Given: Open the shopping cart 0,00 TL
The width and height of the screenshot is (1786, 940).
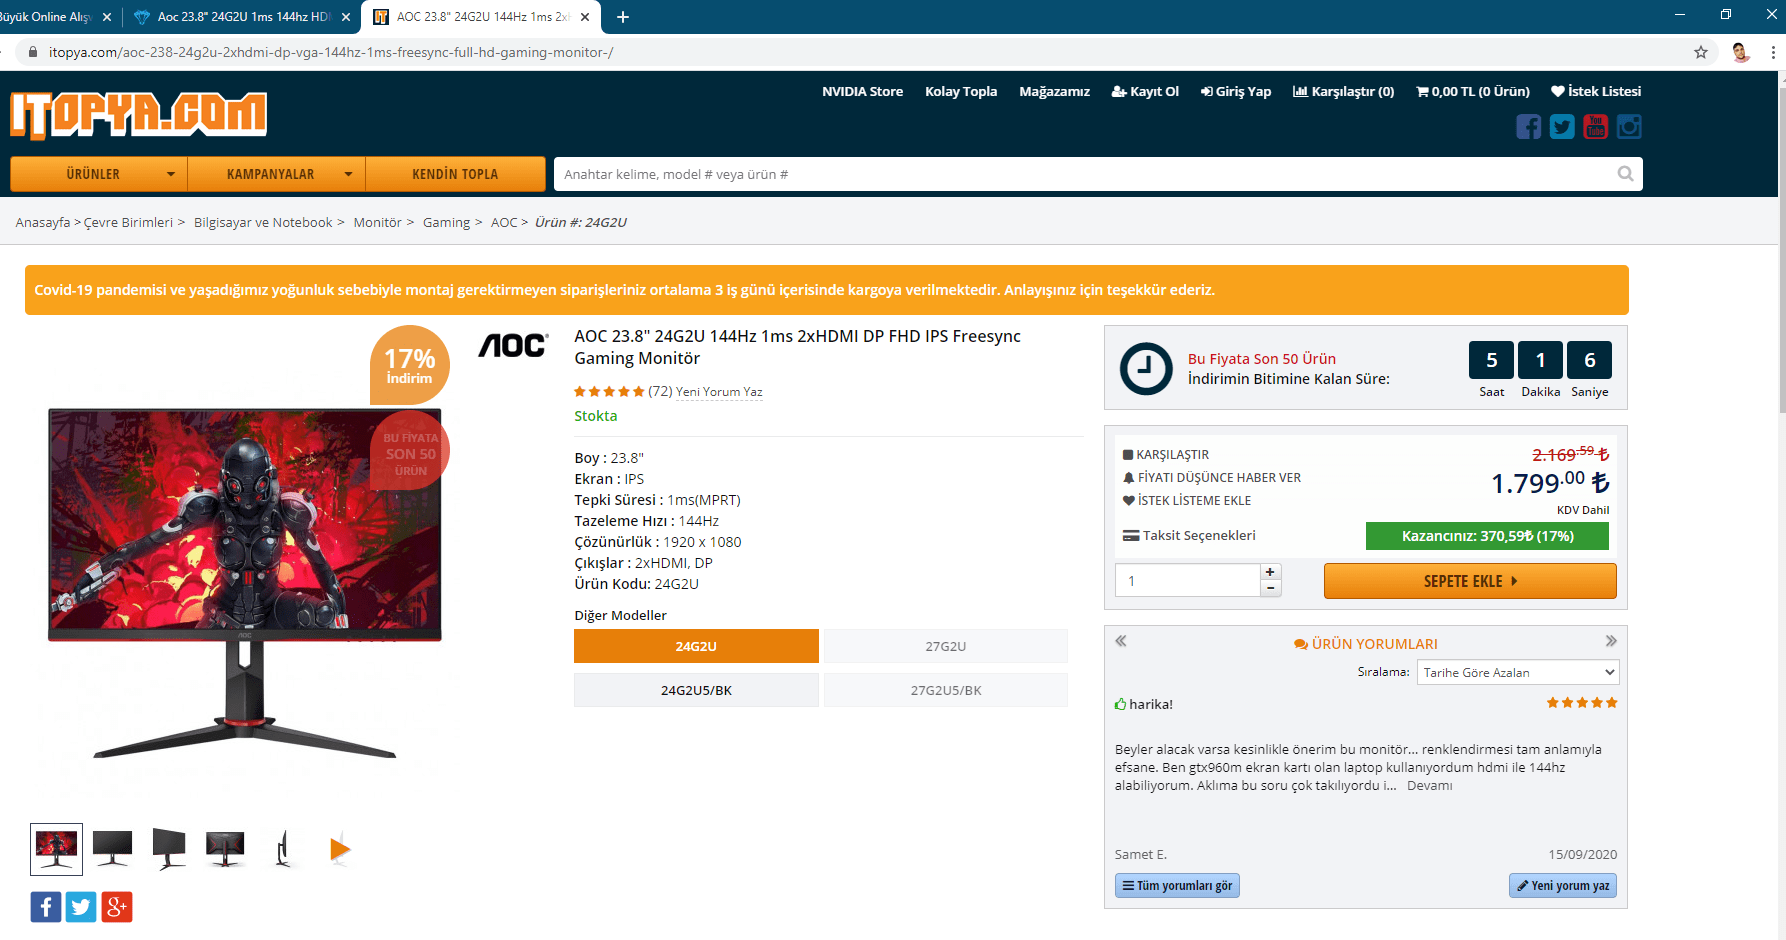Looking at the screenshot, I should (x=1473, y=91).
